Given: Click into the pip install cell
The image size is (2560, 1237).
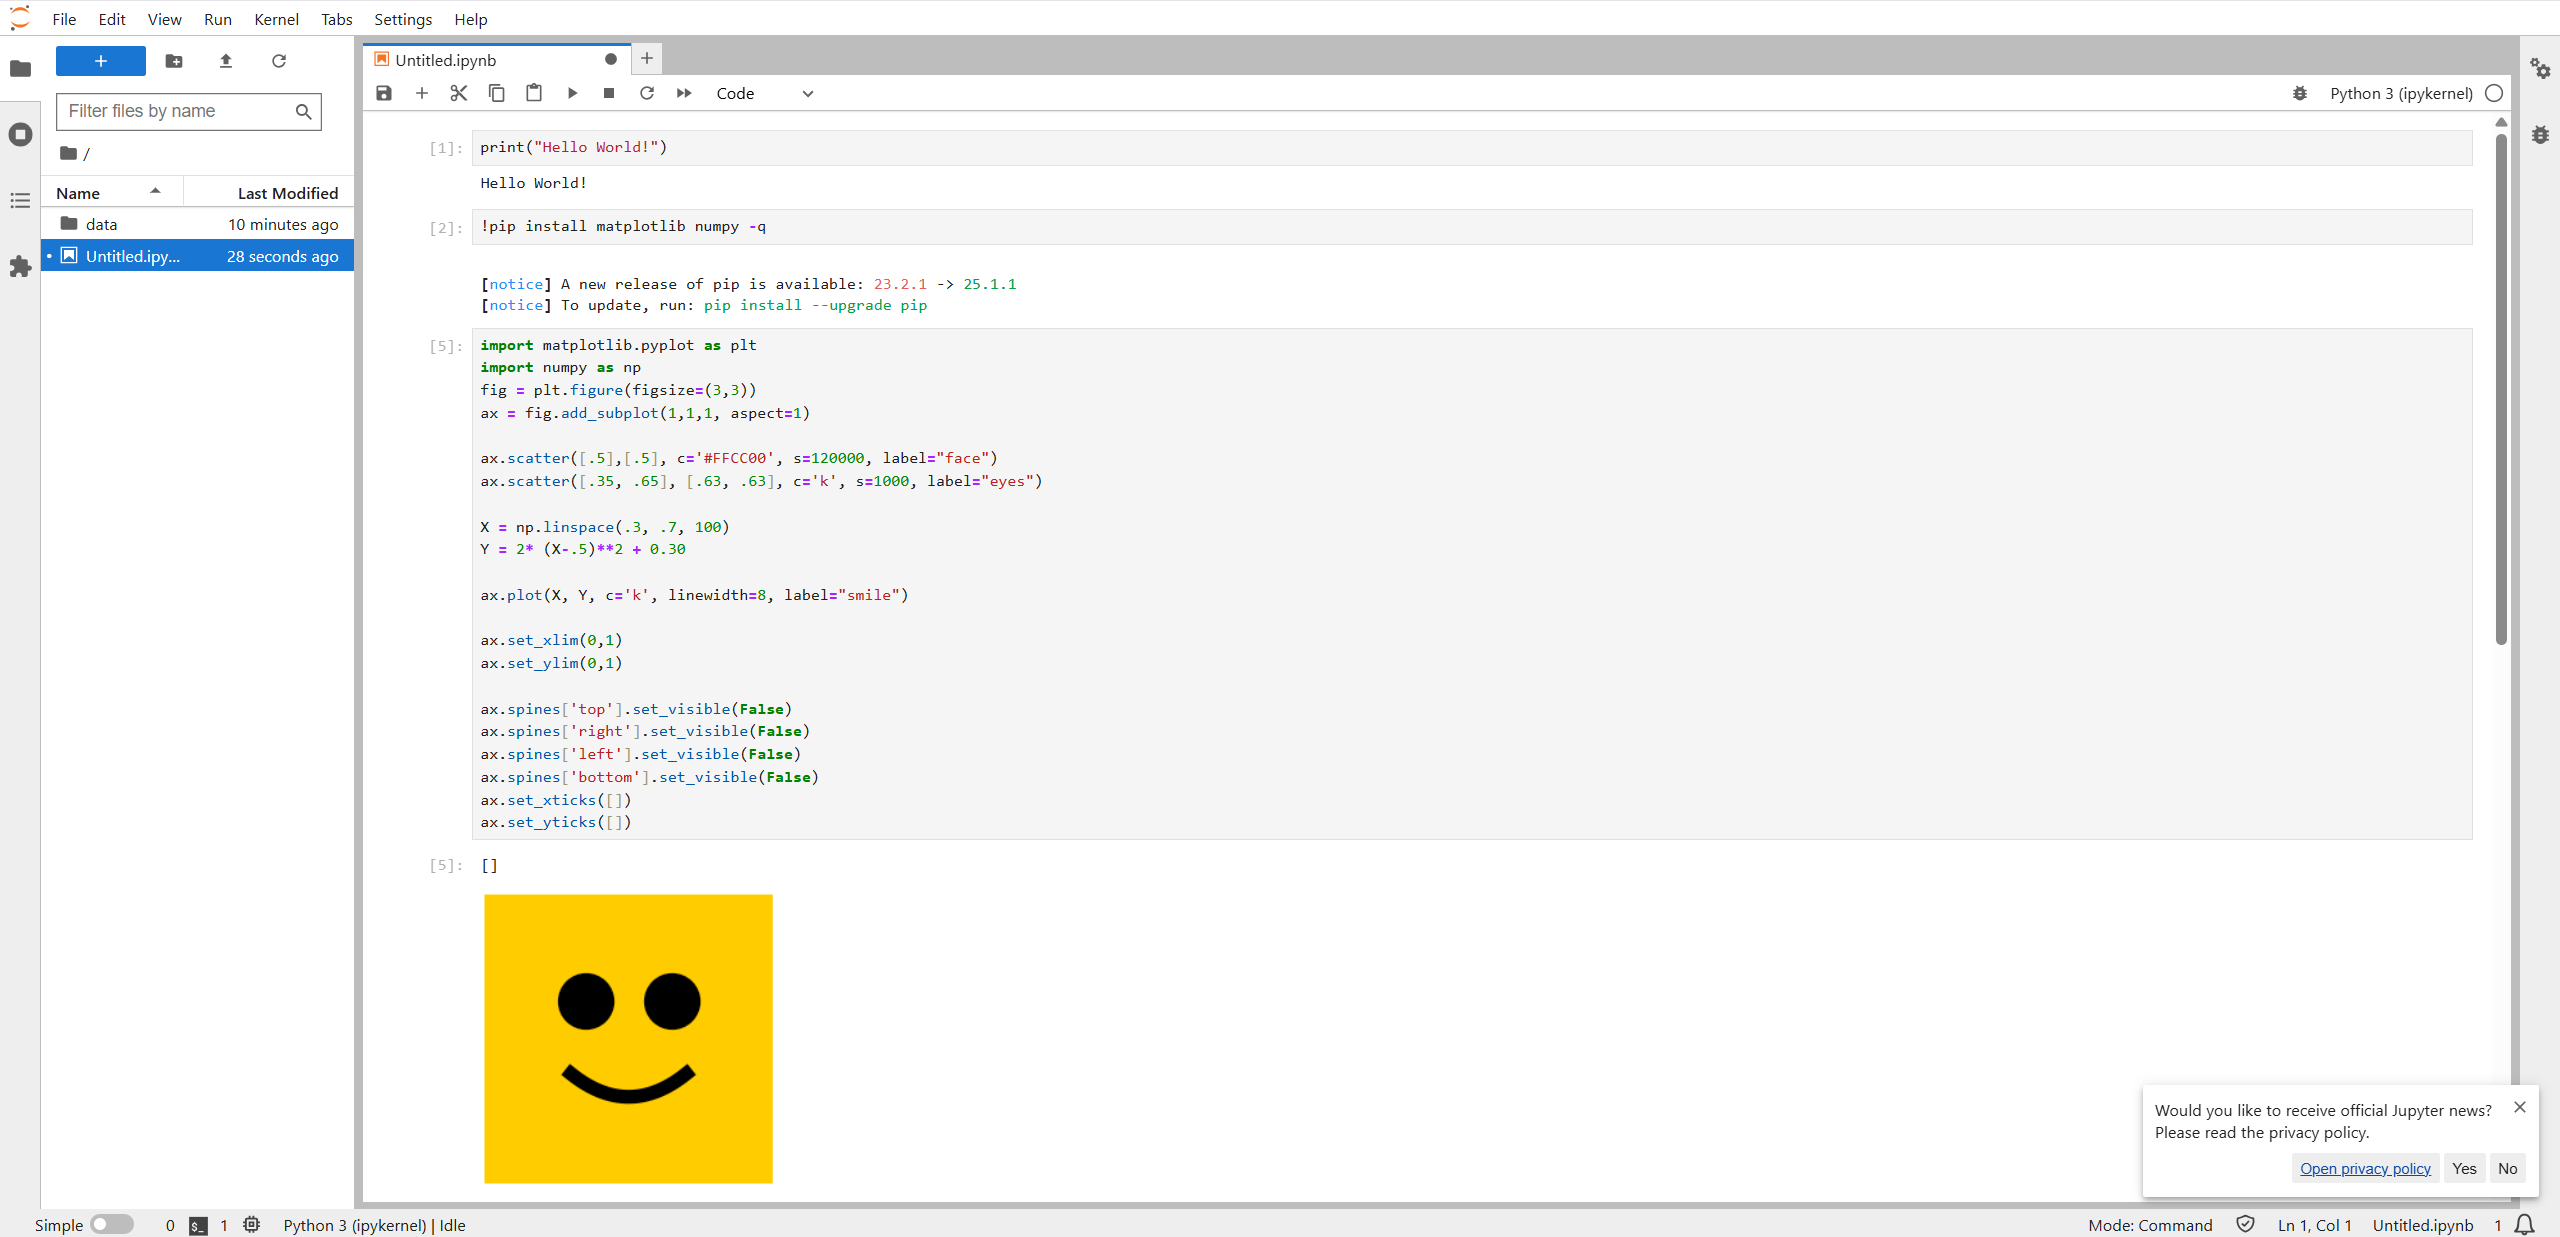Looking at the screenshot, I should (x=1472, y=226).
